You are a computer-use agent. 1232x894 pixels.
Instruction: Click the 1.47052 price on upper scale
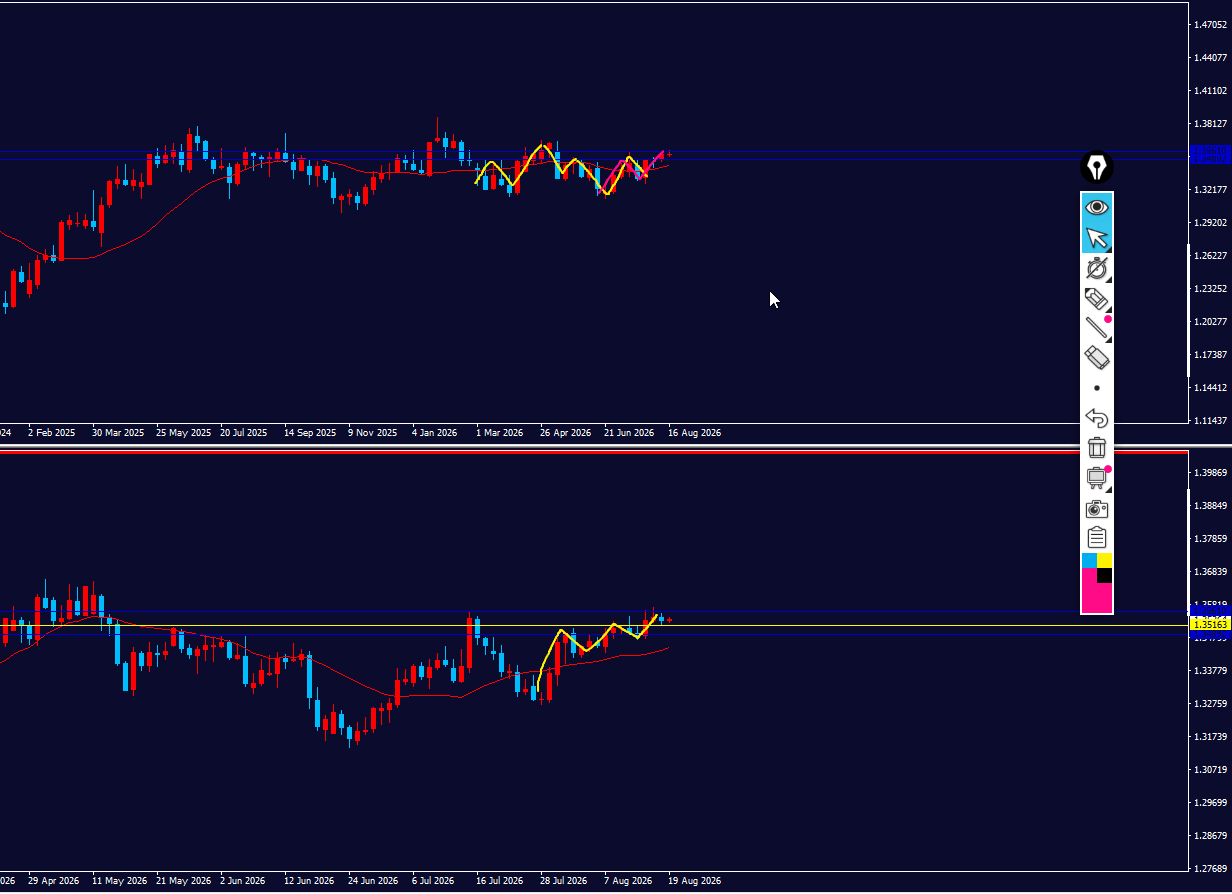coord(1210,25)
